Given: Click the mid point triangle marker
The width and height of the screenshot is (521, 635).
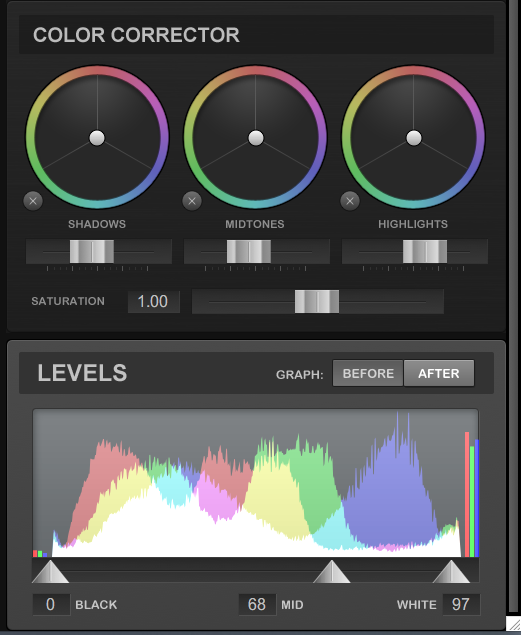Looking at the screenshot, I should [x=332, y=571].
